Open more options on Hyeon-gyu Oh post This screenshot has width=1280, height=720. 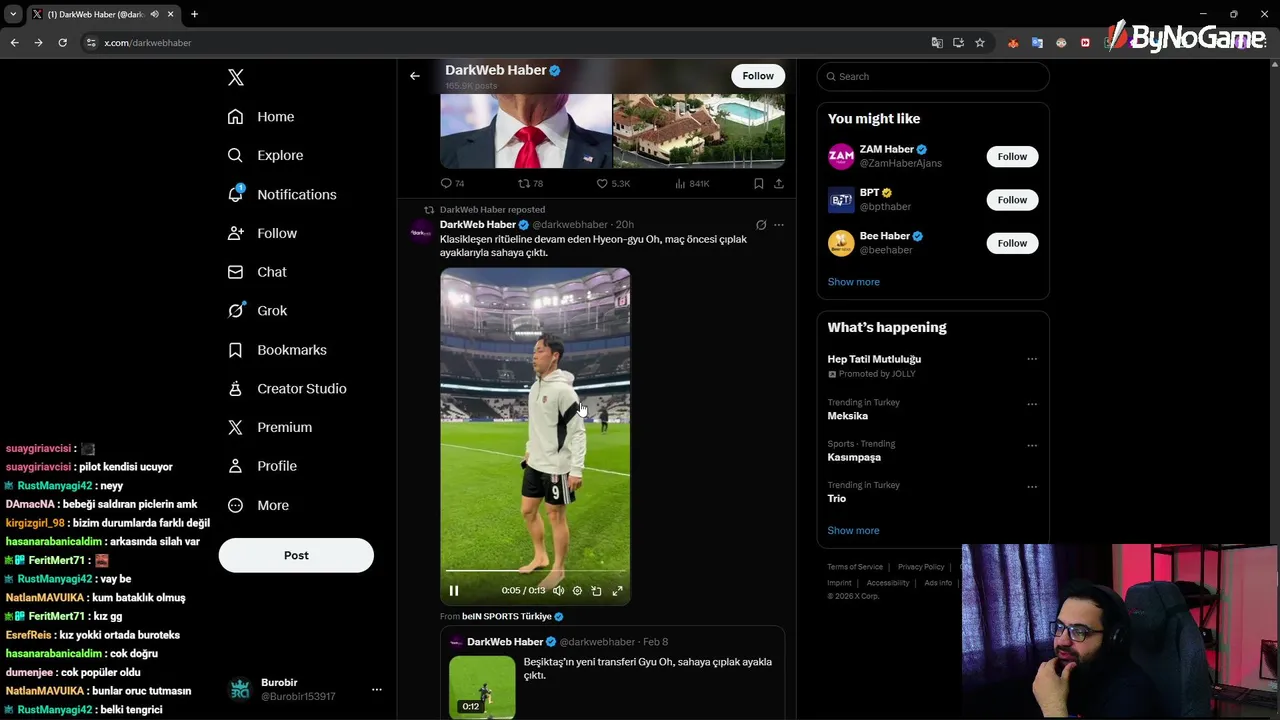[x=779, y=225]
